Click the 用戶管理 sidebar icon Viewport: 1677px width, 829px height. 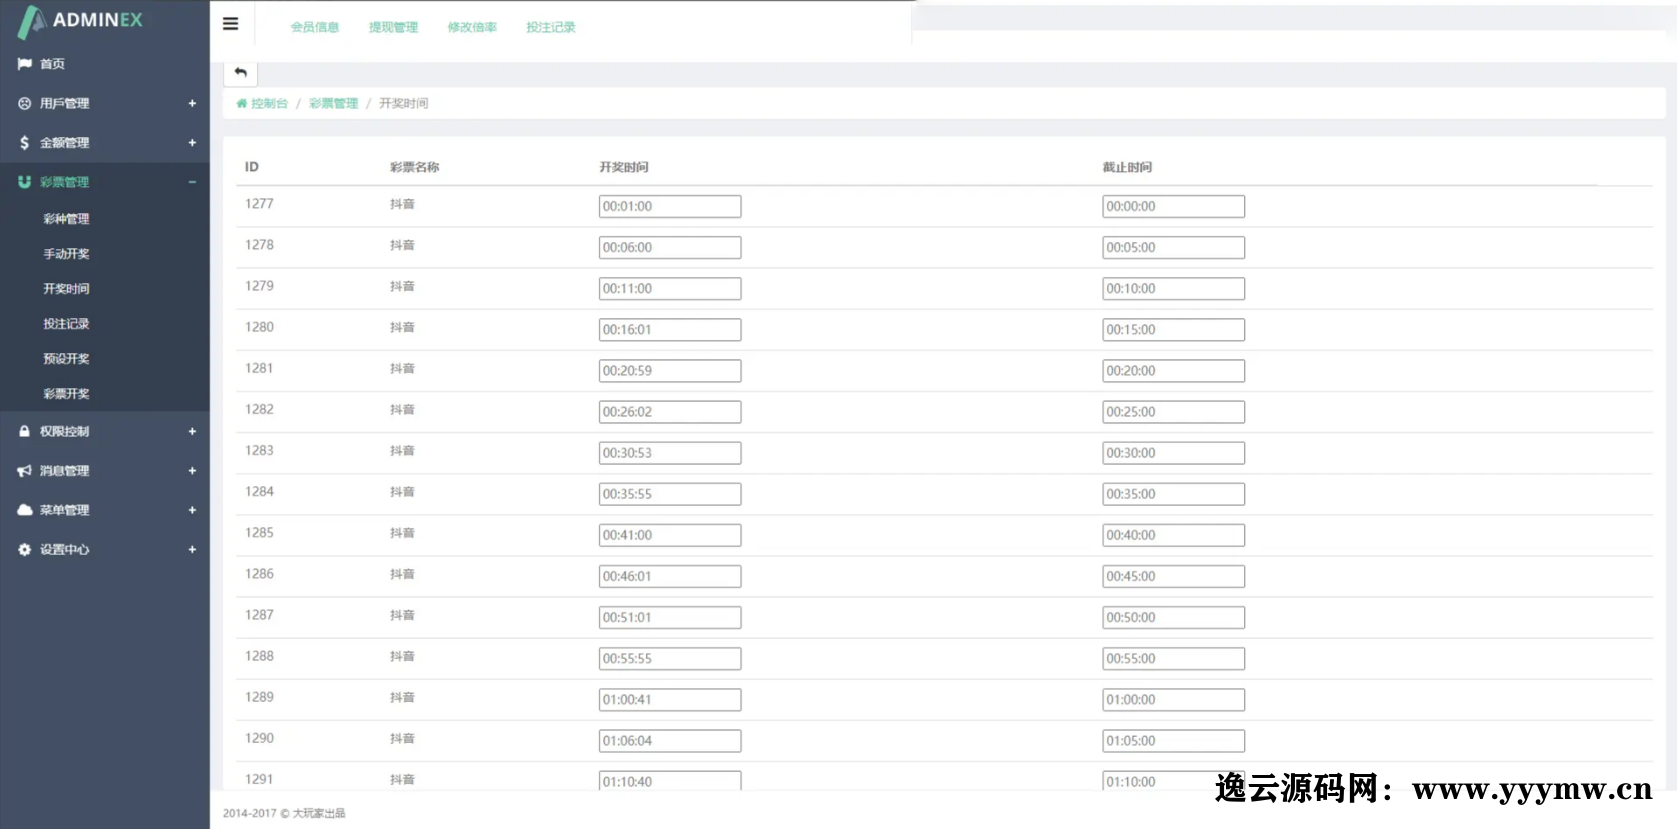tap(24, 103)
